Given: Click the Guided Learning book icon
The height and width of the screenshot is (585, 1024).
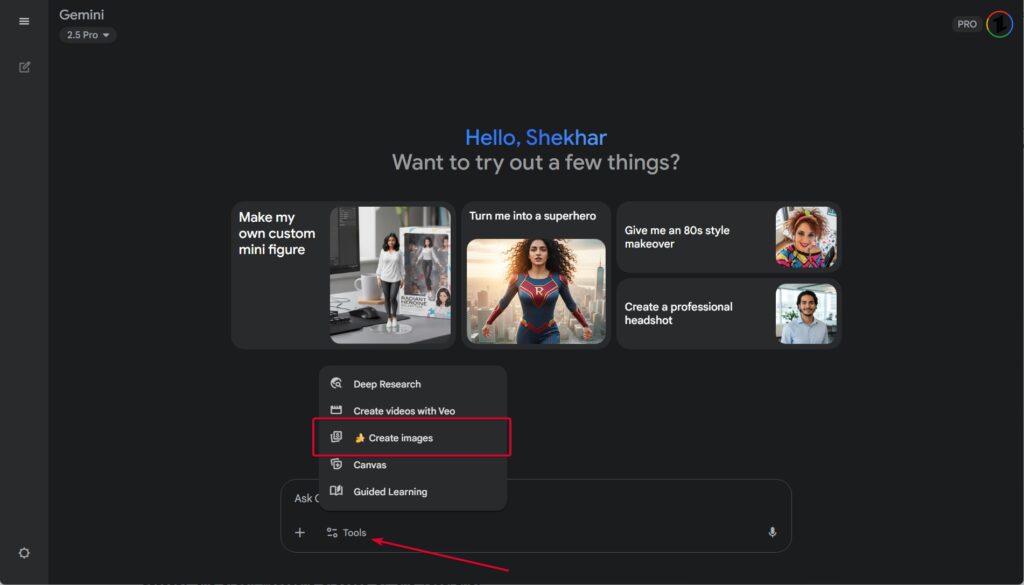Looking at the screenshot, I should pos(336,492).
